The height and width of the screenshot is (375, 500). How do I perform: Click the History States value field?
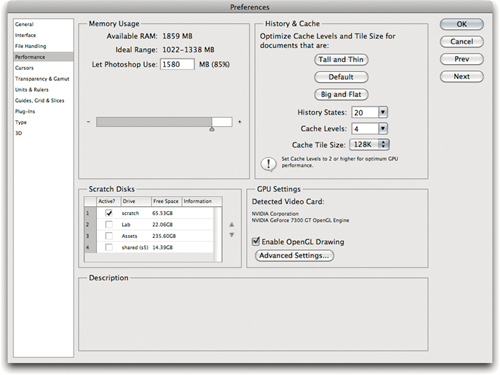pos(365,112)
